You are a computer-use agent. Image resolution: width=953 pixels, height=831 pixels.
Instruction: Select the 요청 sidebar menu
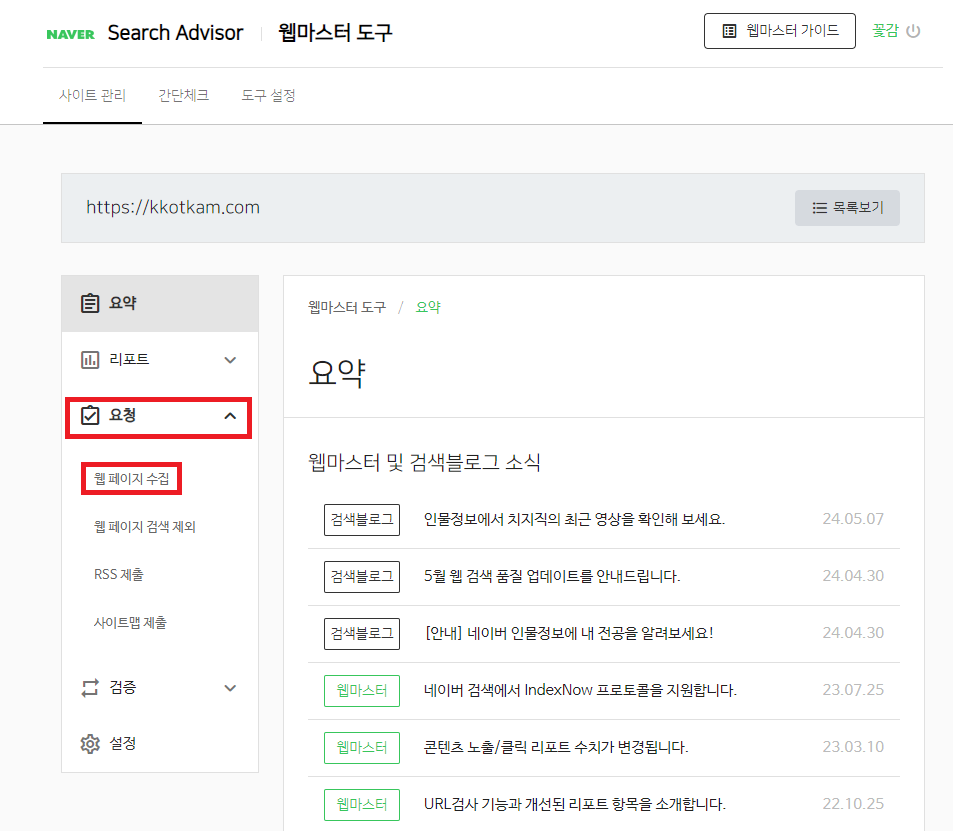(159, 416)
